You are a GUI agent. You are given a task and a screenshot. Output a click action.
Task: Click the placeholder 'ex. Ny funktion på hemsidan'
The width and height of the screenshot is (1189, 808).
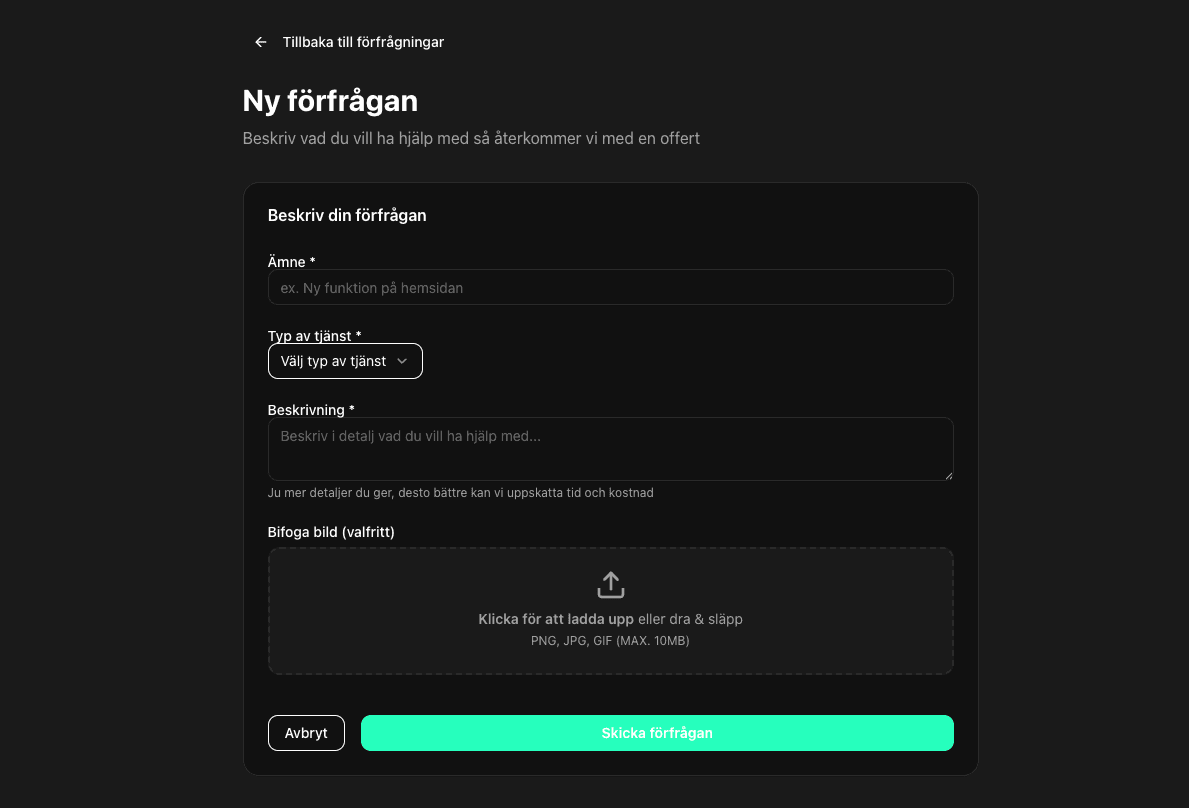click(372, 288)
